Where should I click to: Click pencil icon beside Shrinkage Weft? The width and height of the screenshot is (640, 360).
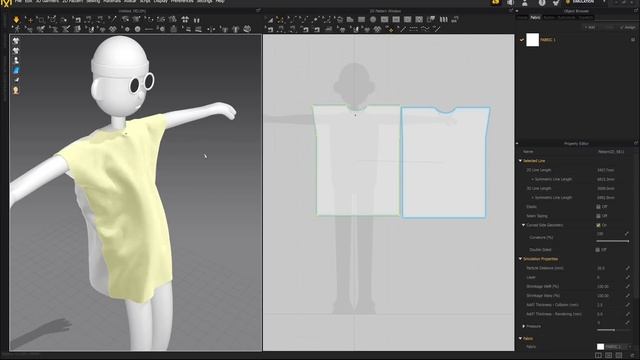tap(627, 287)
